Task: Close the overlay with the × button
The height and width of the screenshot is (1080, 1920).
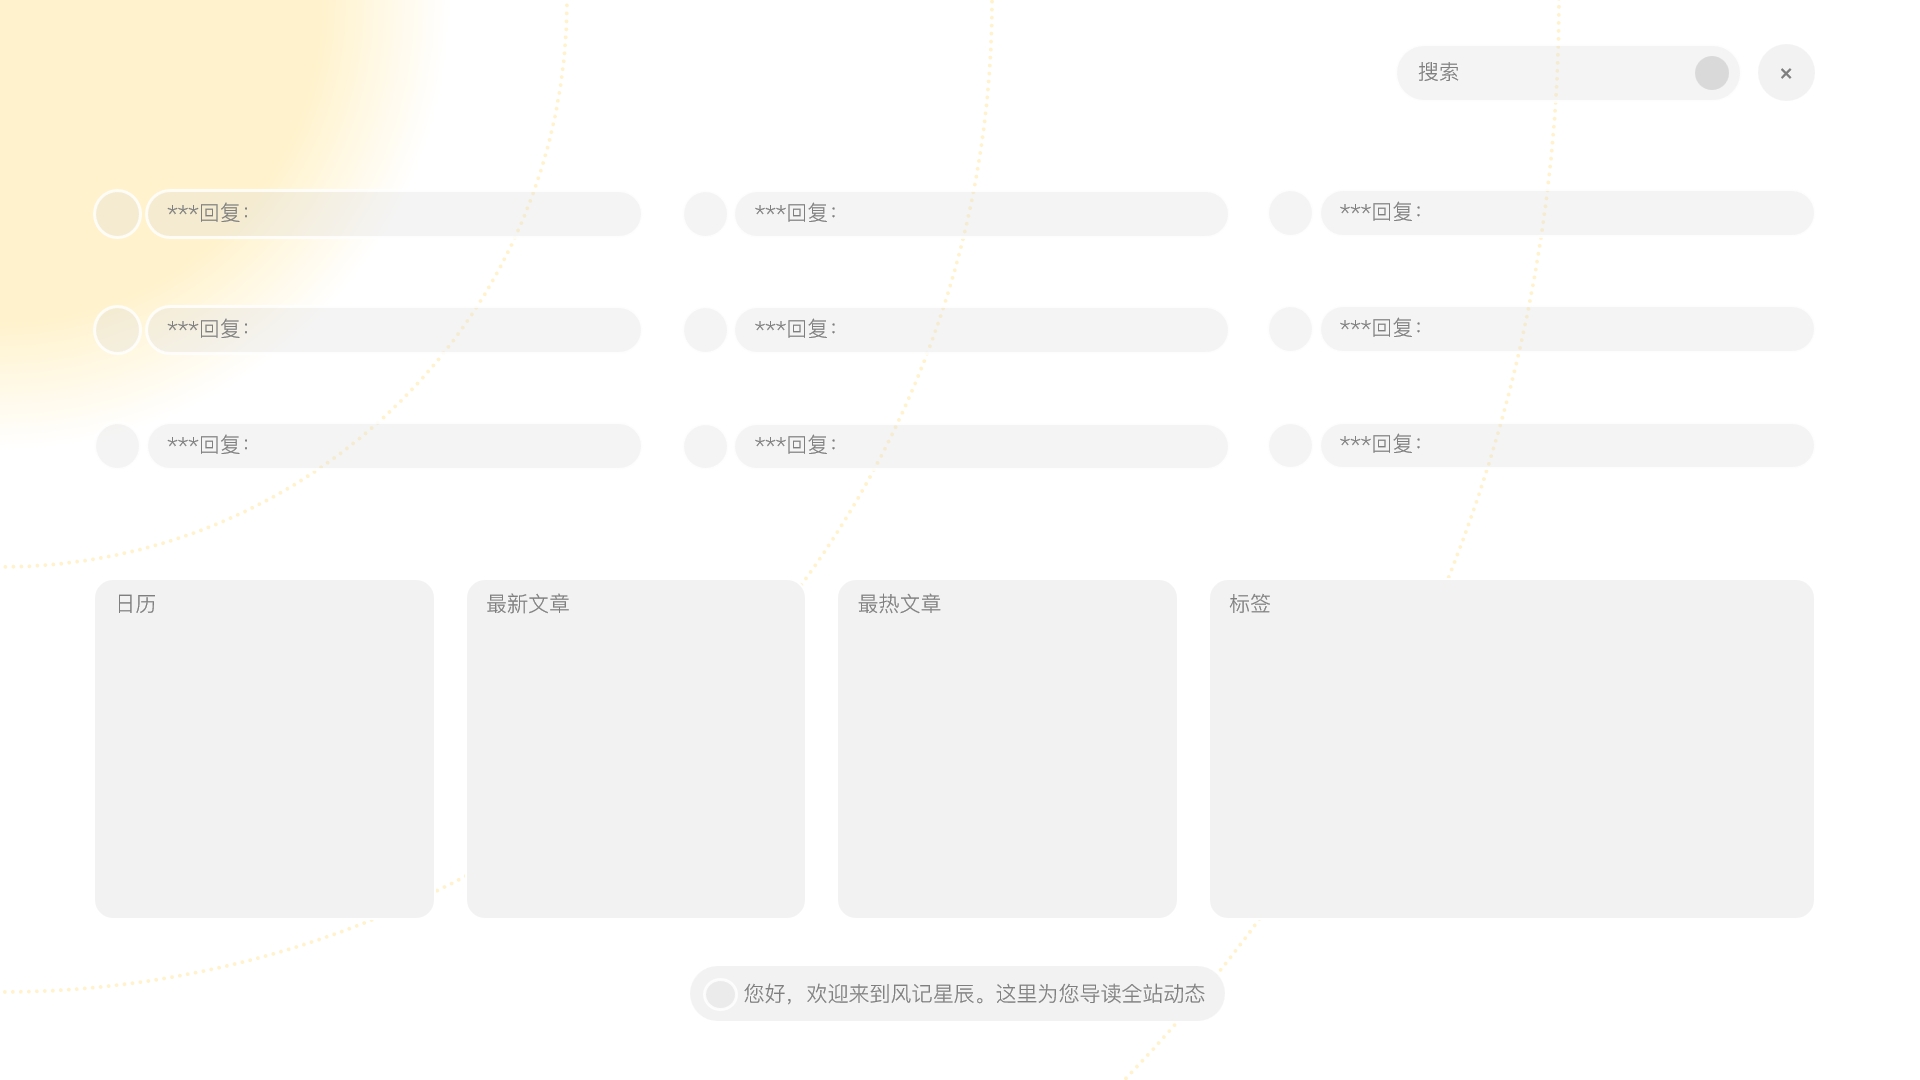Action: (x=1786, y=73)
